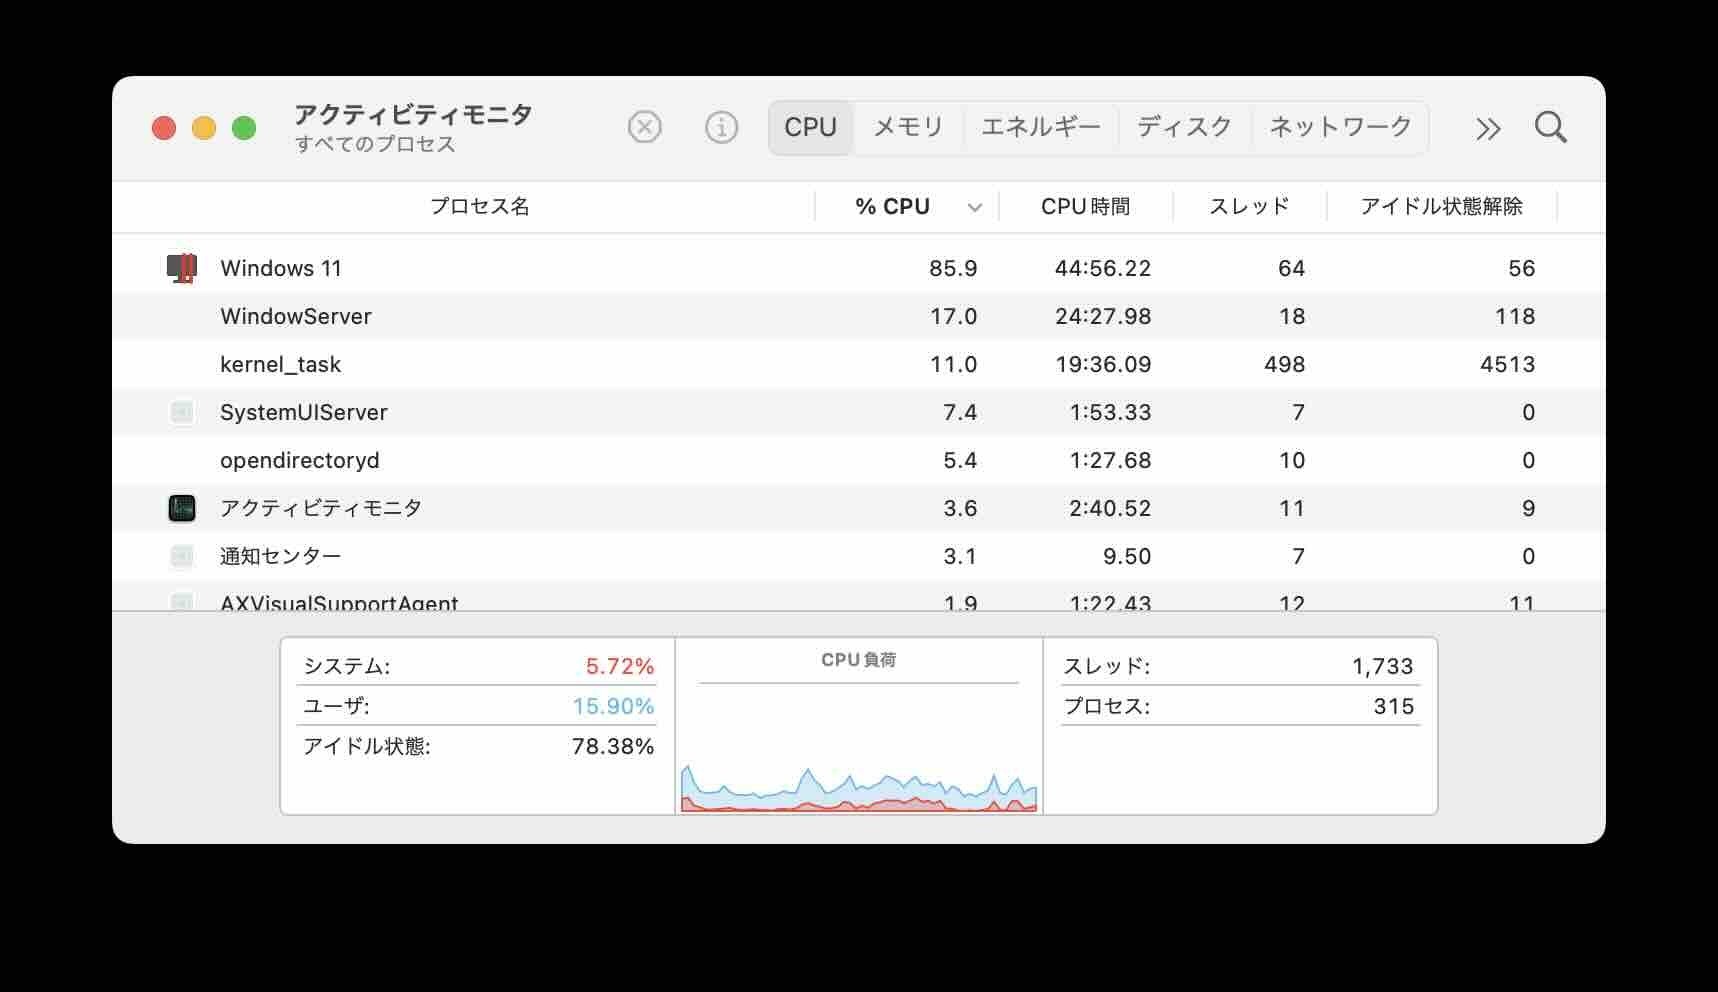
Task: Toggle the % CPU sort direction arrow
Action: click(975, 208)
